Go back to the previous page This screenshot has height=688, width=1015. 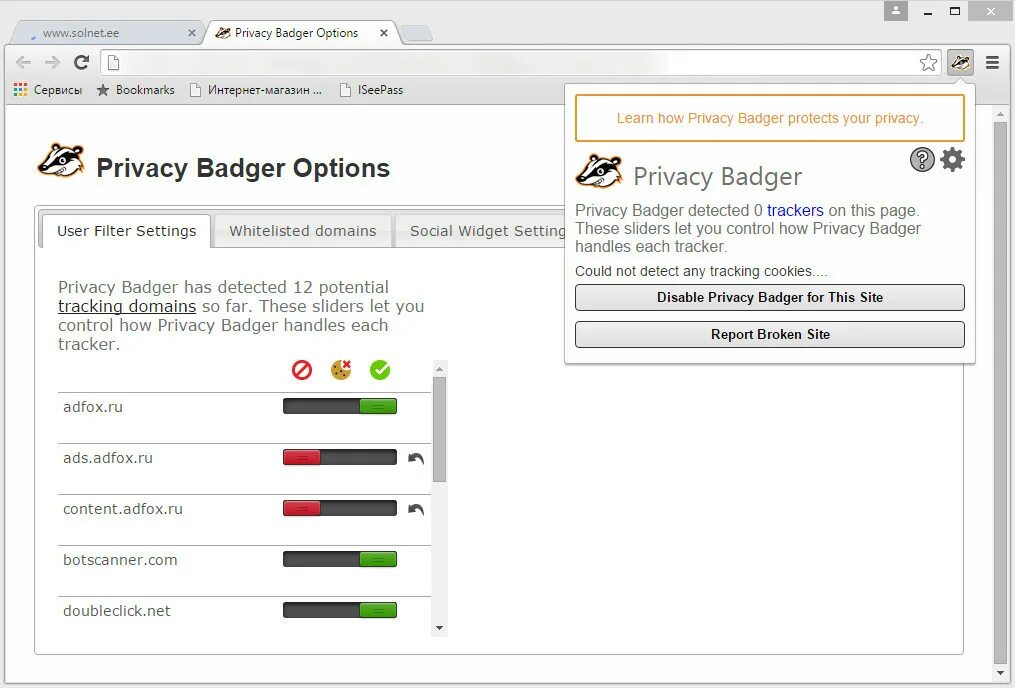click(23, 62)
